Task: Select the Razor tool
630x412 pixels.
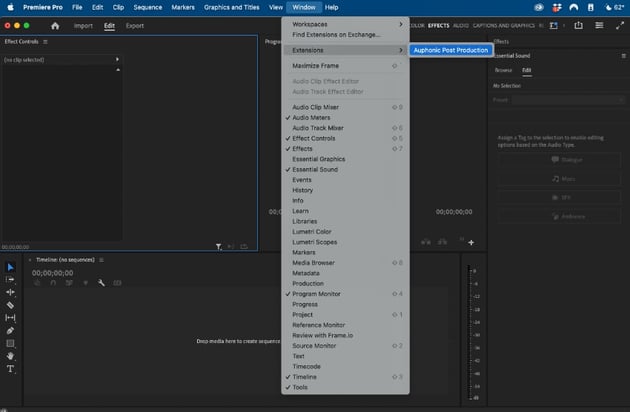Action: (10, 305)
